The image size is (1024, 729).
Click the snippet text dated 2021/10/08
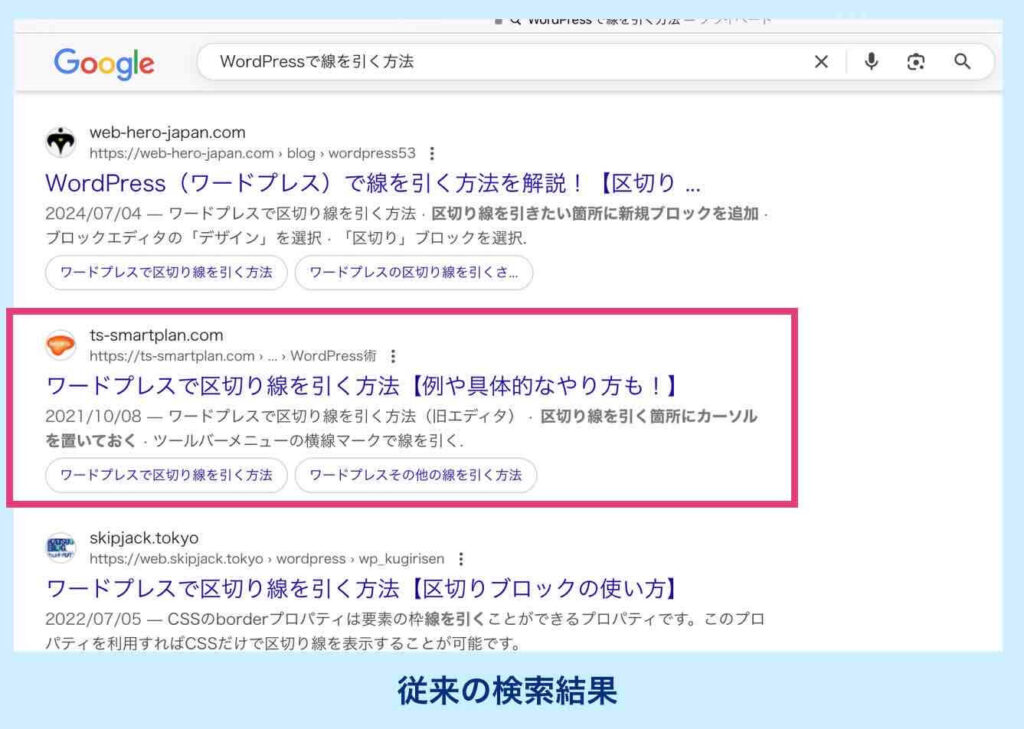click(x=401, y=429)
